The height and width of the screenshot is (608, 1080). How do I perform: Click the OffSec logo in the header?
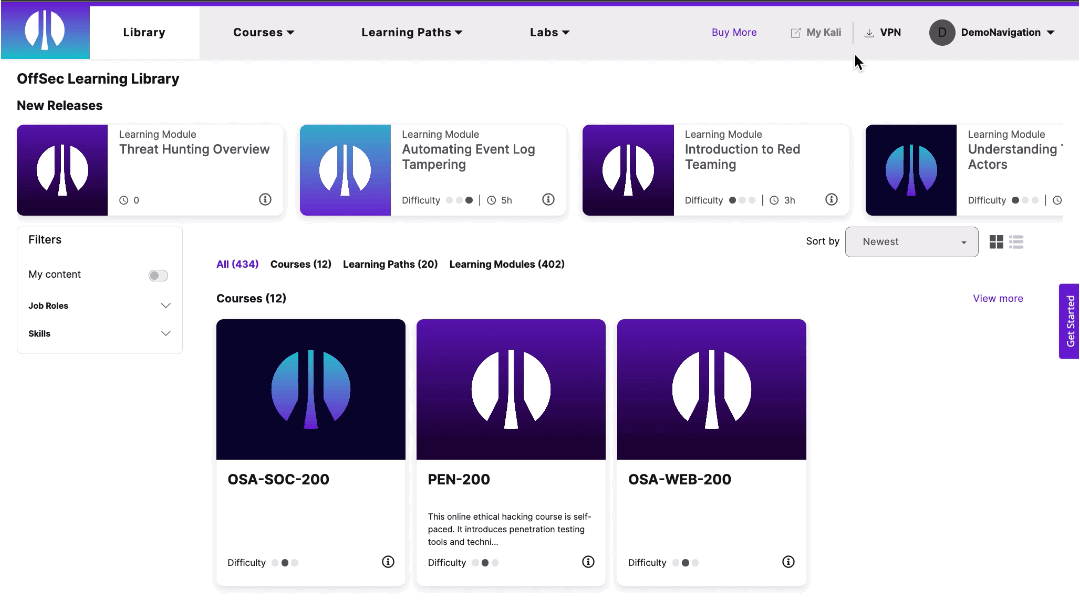tap(45, 32)
